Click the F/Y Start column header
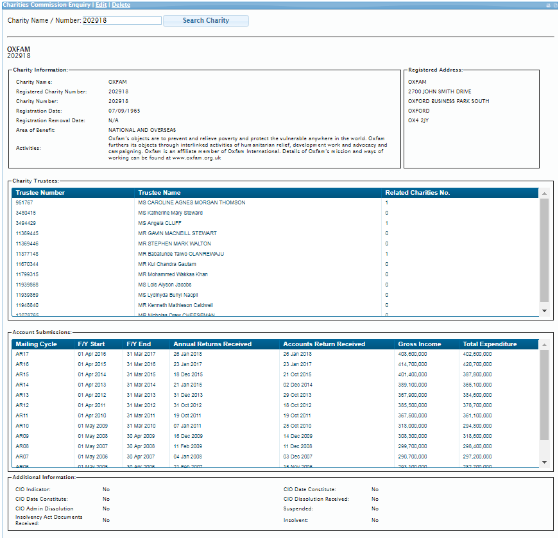The image size is (558, 538). click(99, 344)
